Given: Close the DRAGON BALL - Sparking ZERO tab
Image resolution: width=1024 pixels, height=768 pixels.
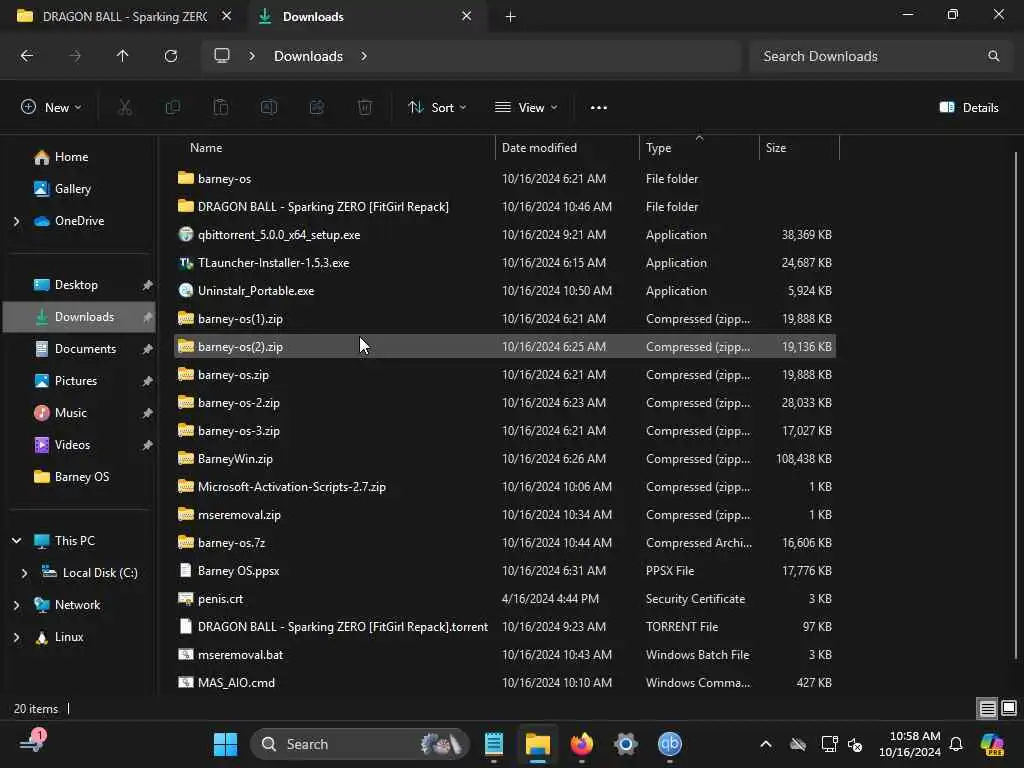Looking at the screenshot, I should point(227,16).
